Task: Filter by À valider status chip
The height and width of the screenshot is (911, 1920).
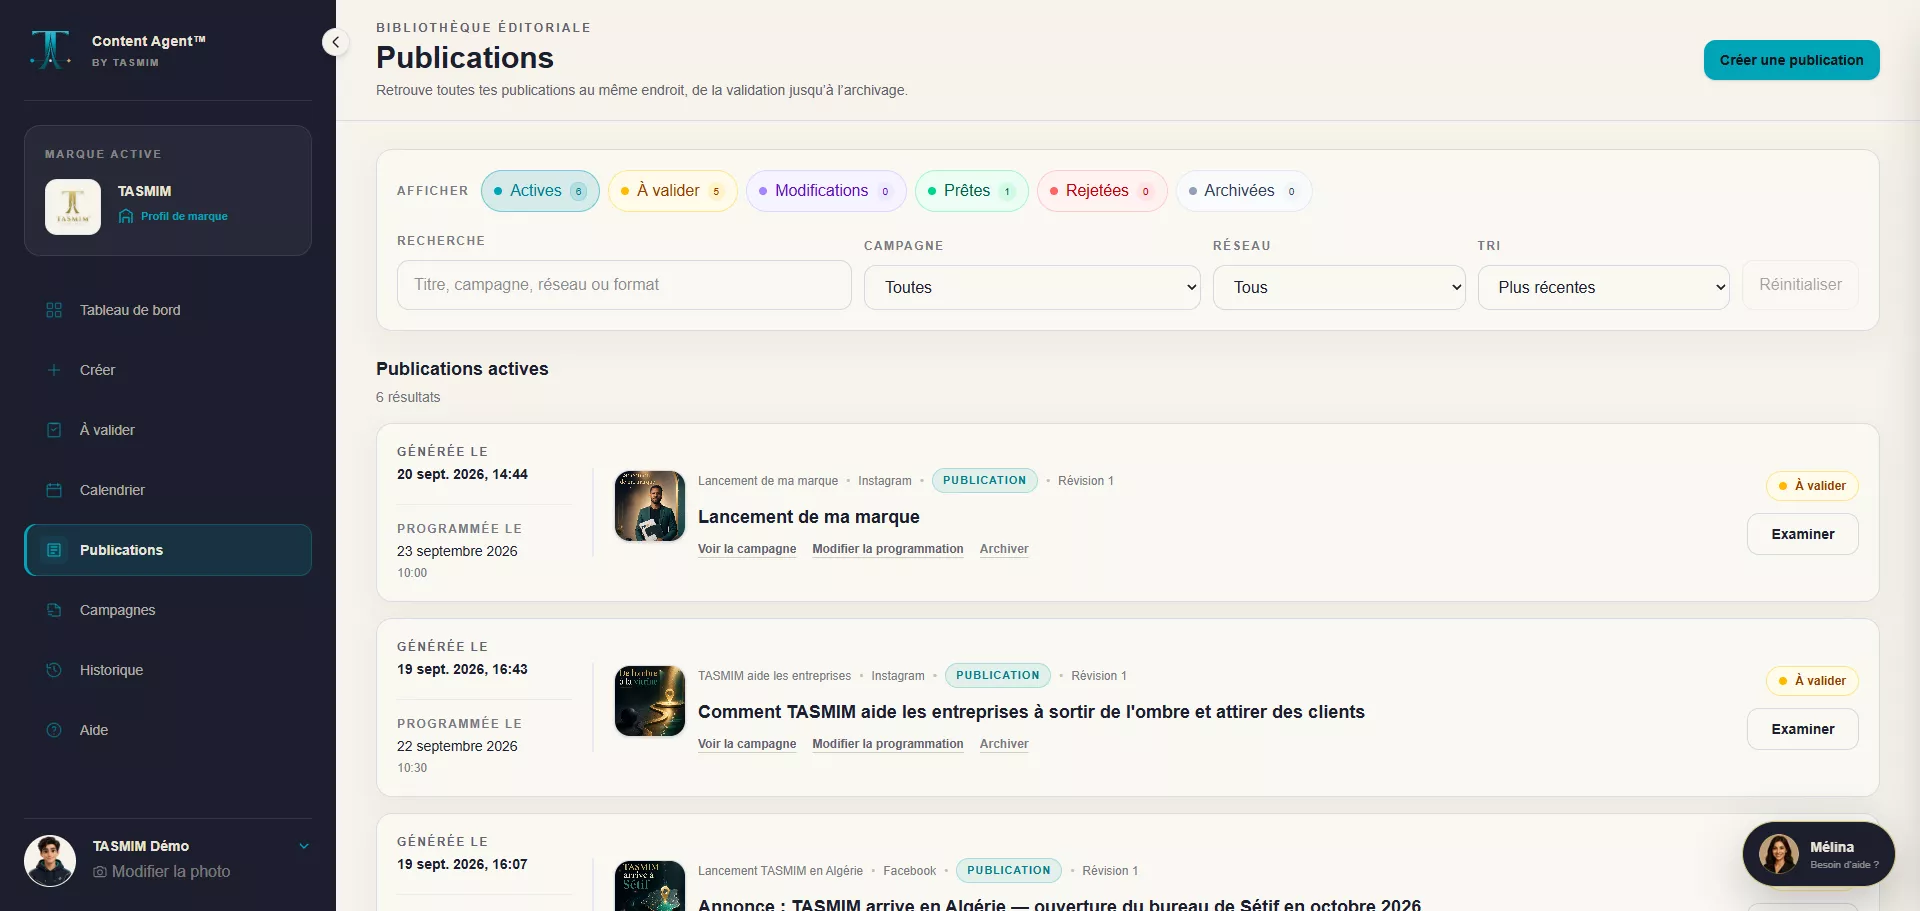Action: [672, 191]
